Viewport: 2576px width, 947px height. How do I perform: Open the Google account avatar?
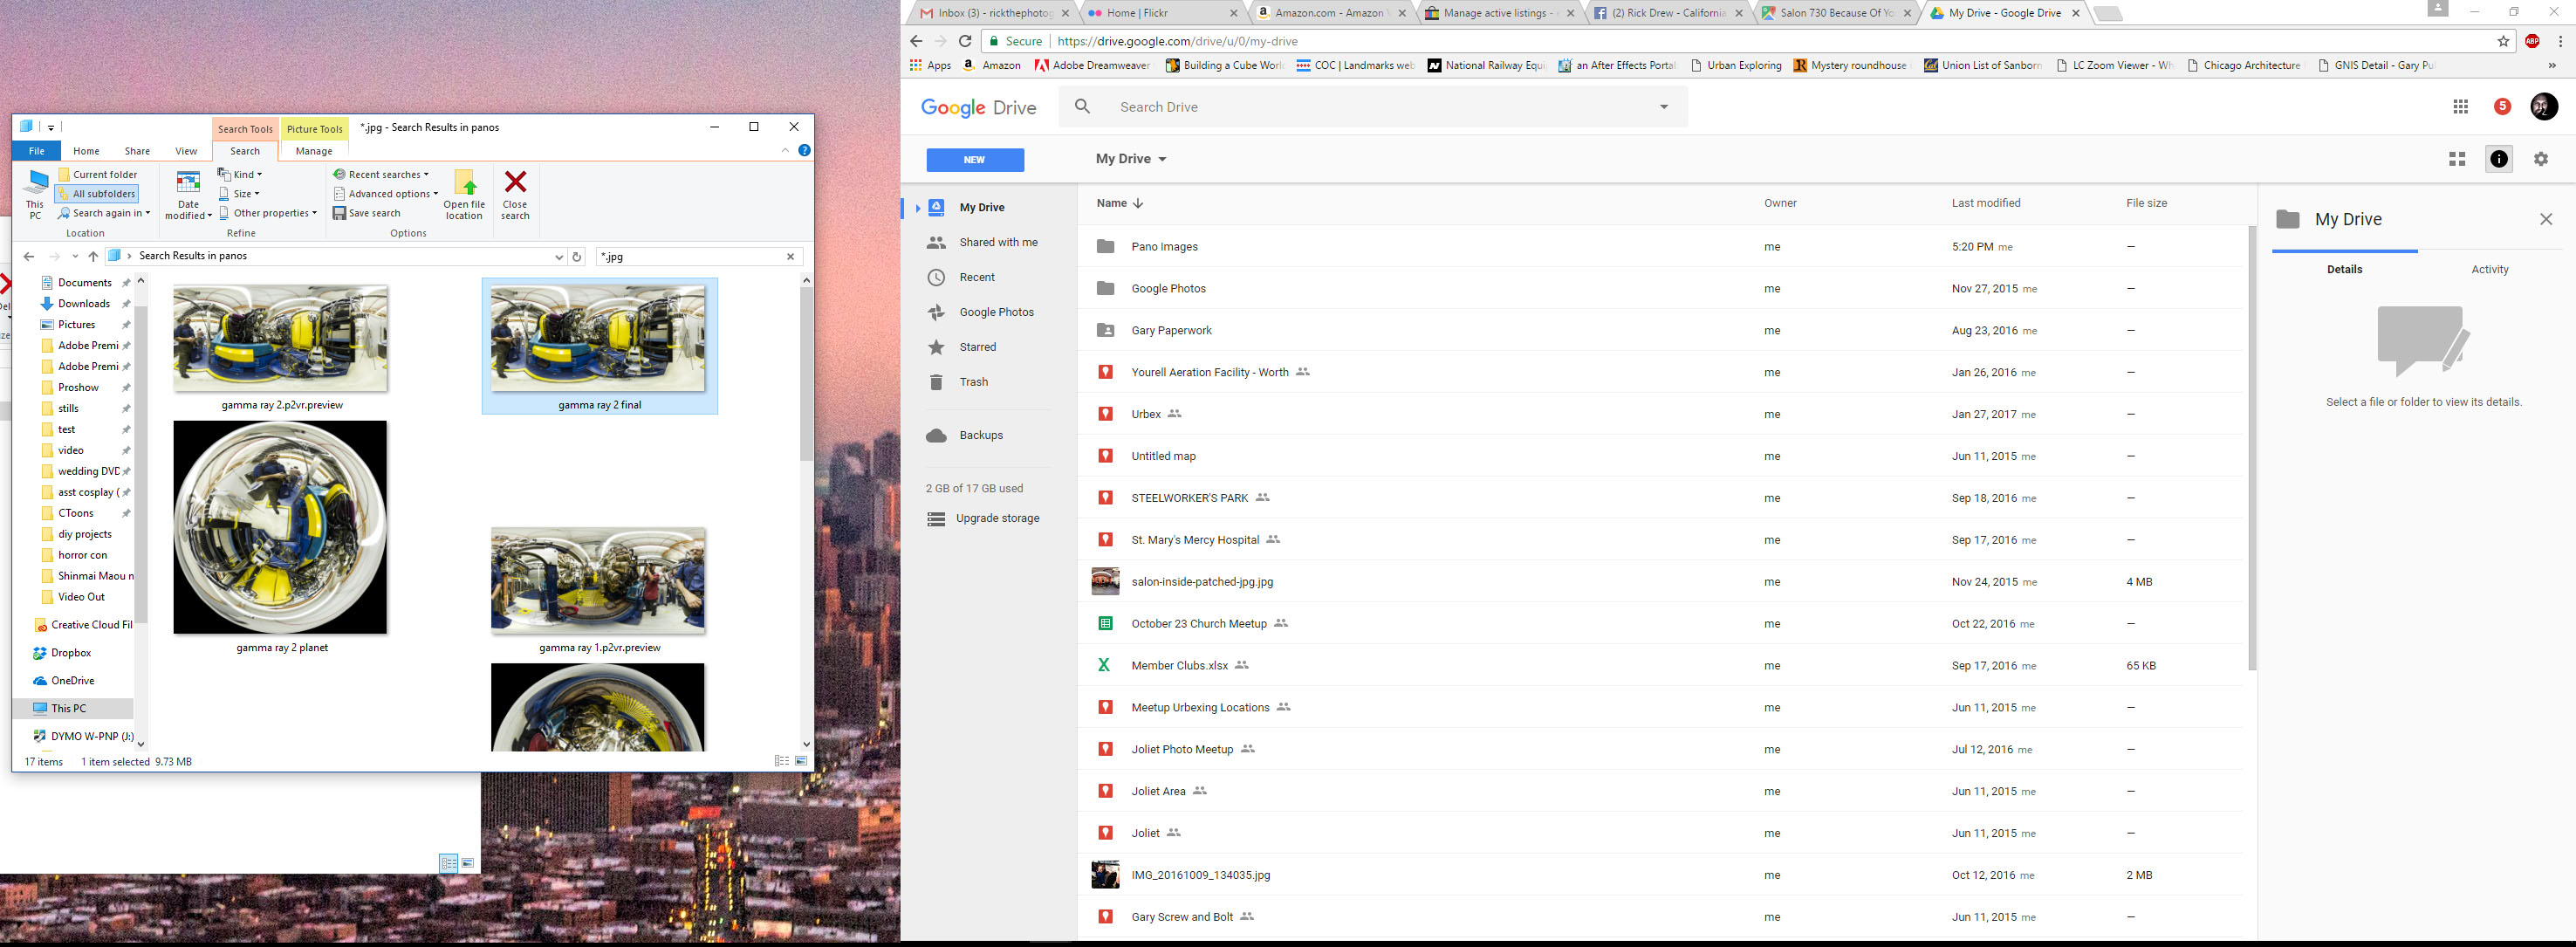tap(2544, 107)
